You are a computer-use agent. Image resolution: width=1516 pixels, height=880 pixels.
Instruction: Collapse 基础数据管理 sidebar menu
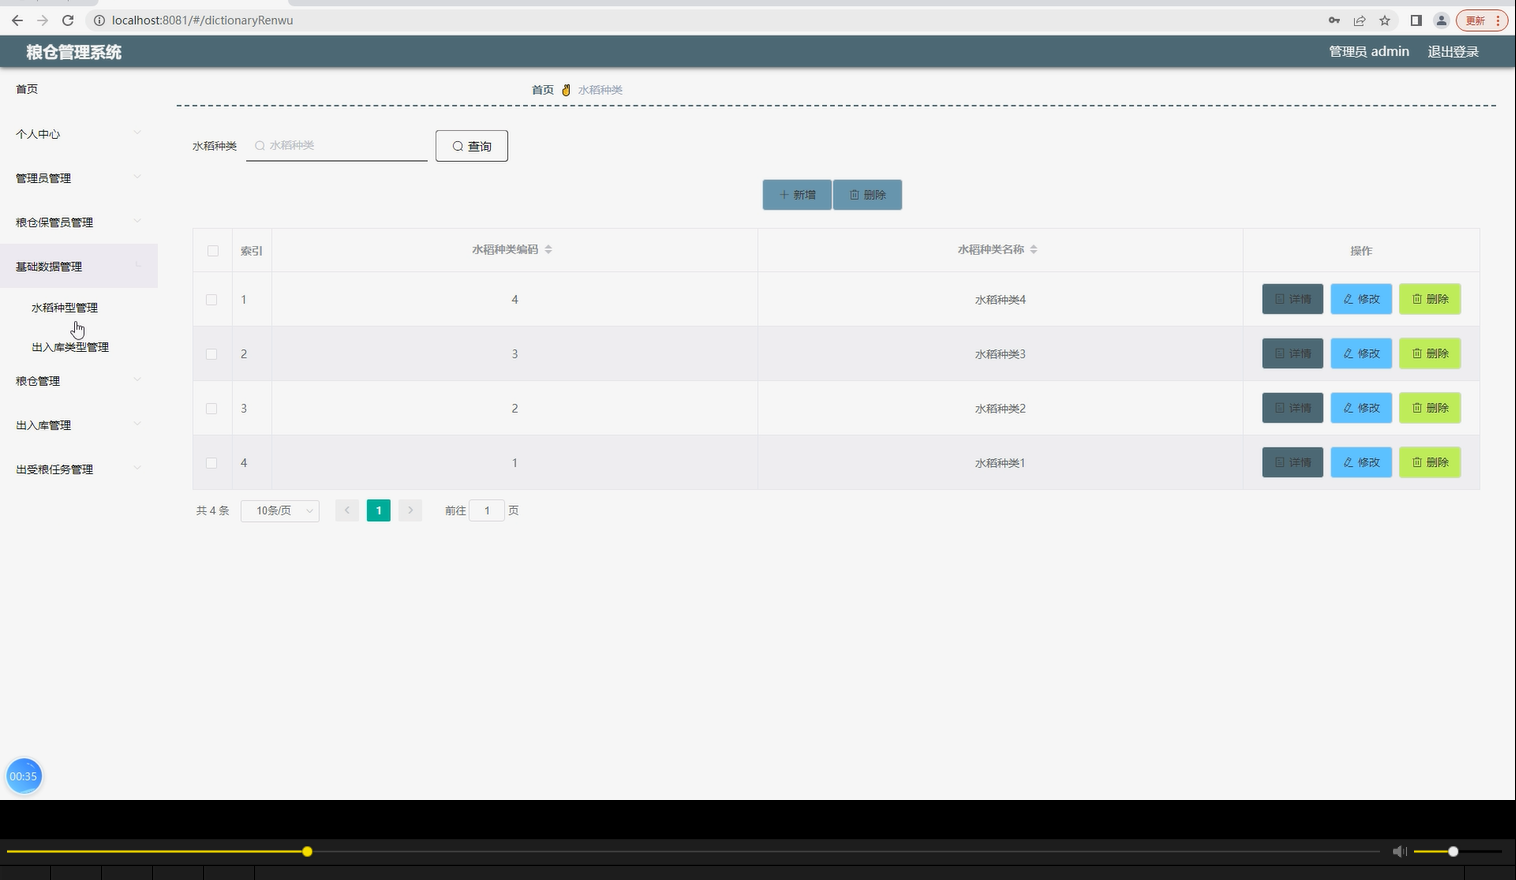pos(79,266)
